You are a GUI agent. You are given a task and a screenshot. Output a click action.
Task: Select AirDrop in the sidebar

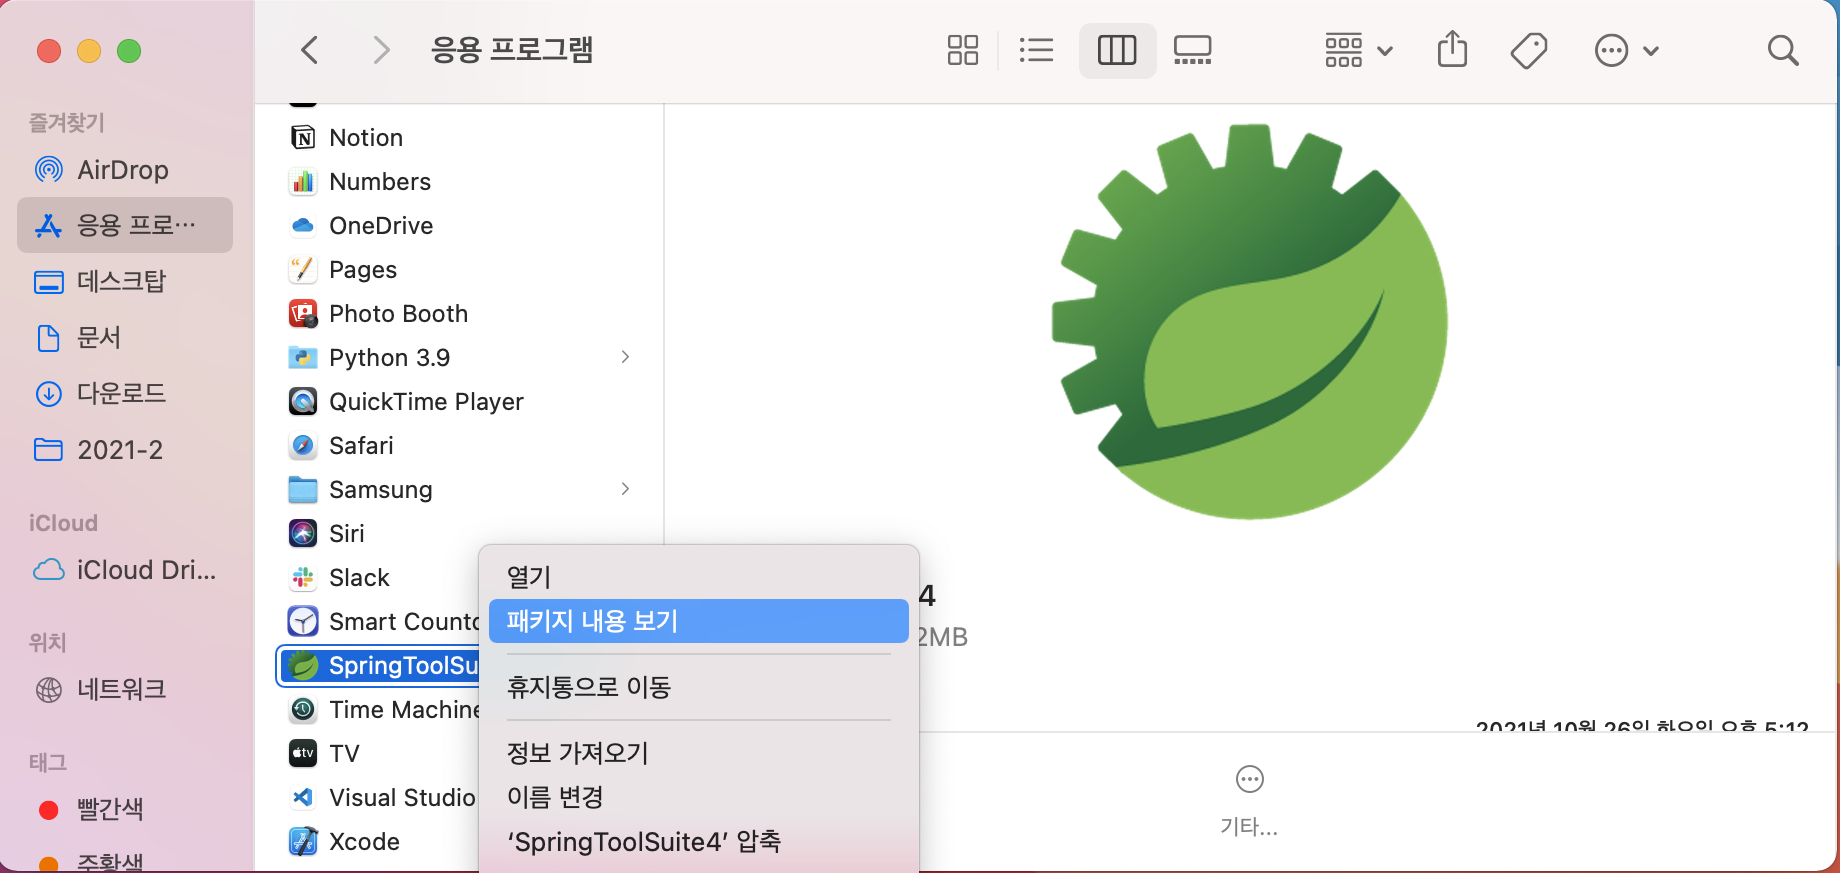tap(125, 170)
